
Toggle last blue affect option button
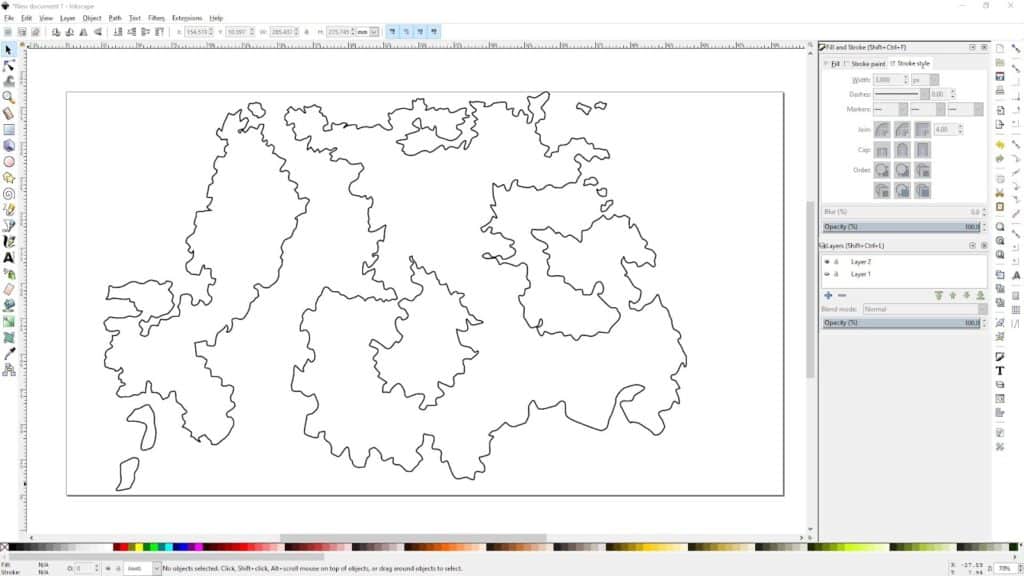434,31
